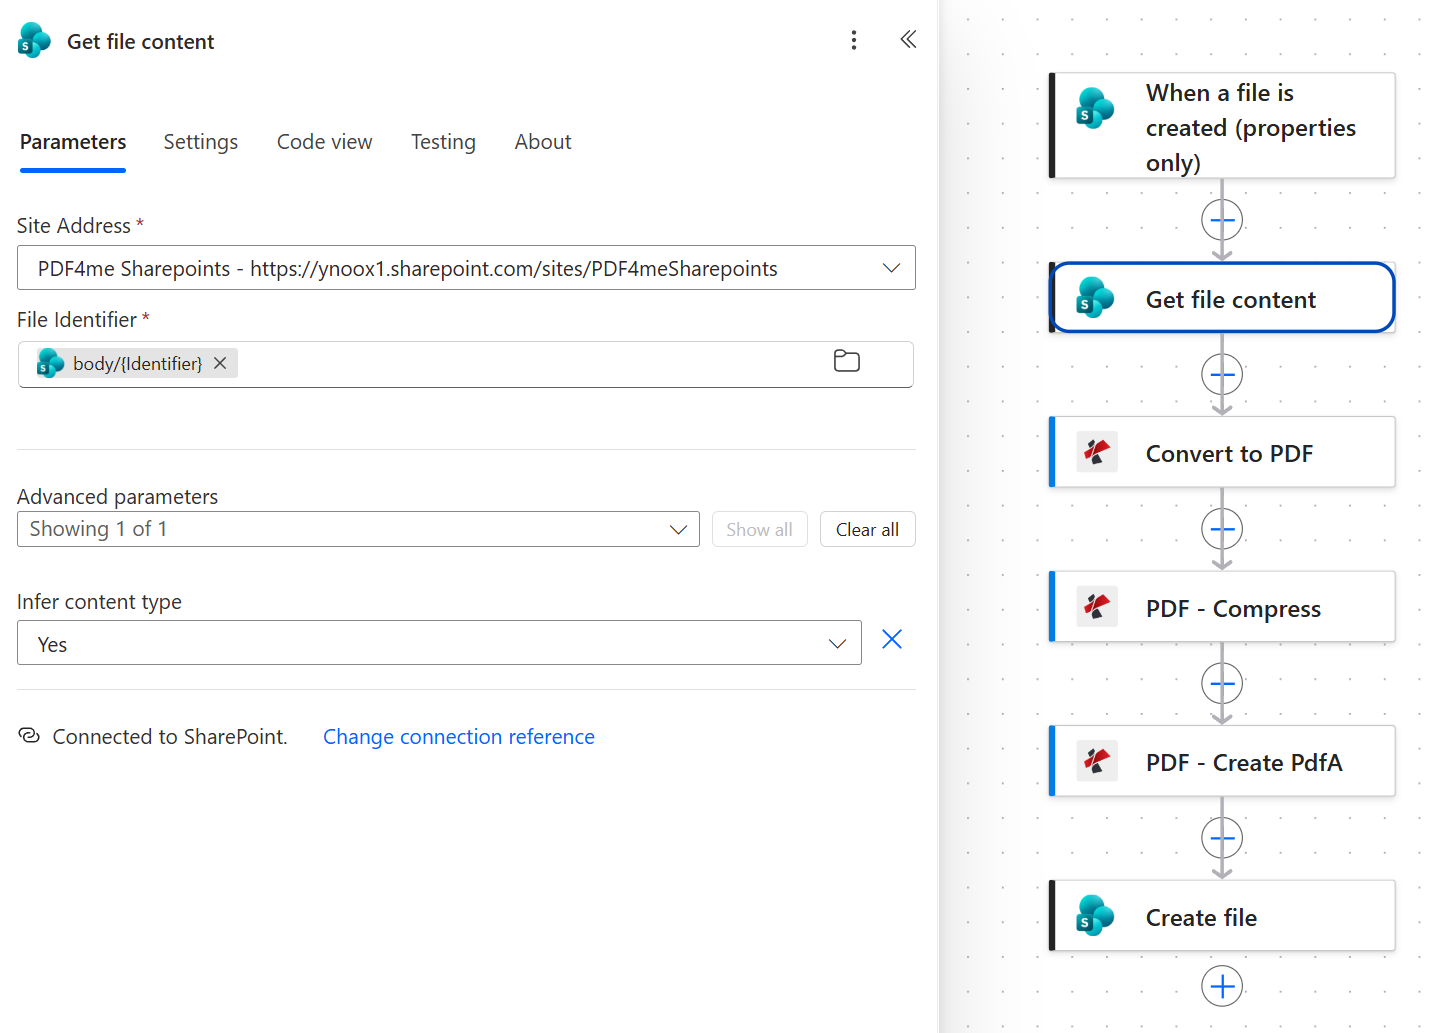Select SharePoint icon on Get file content card

click(1095, 298)
